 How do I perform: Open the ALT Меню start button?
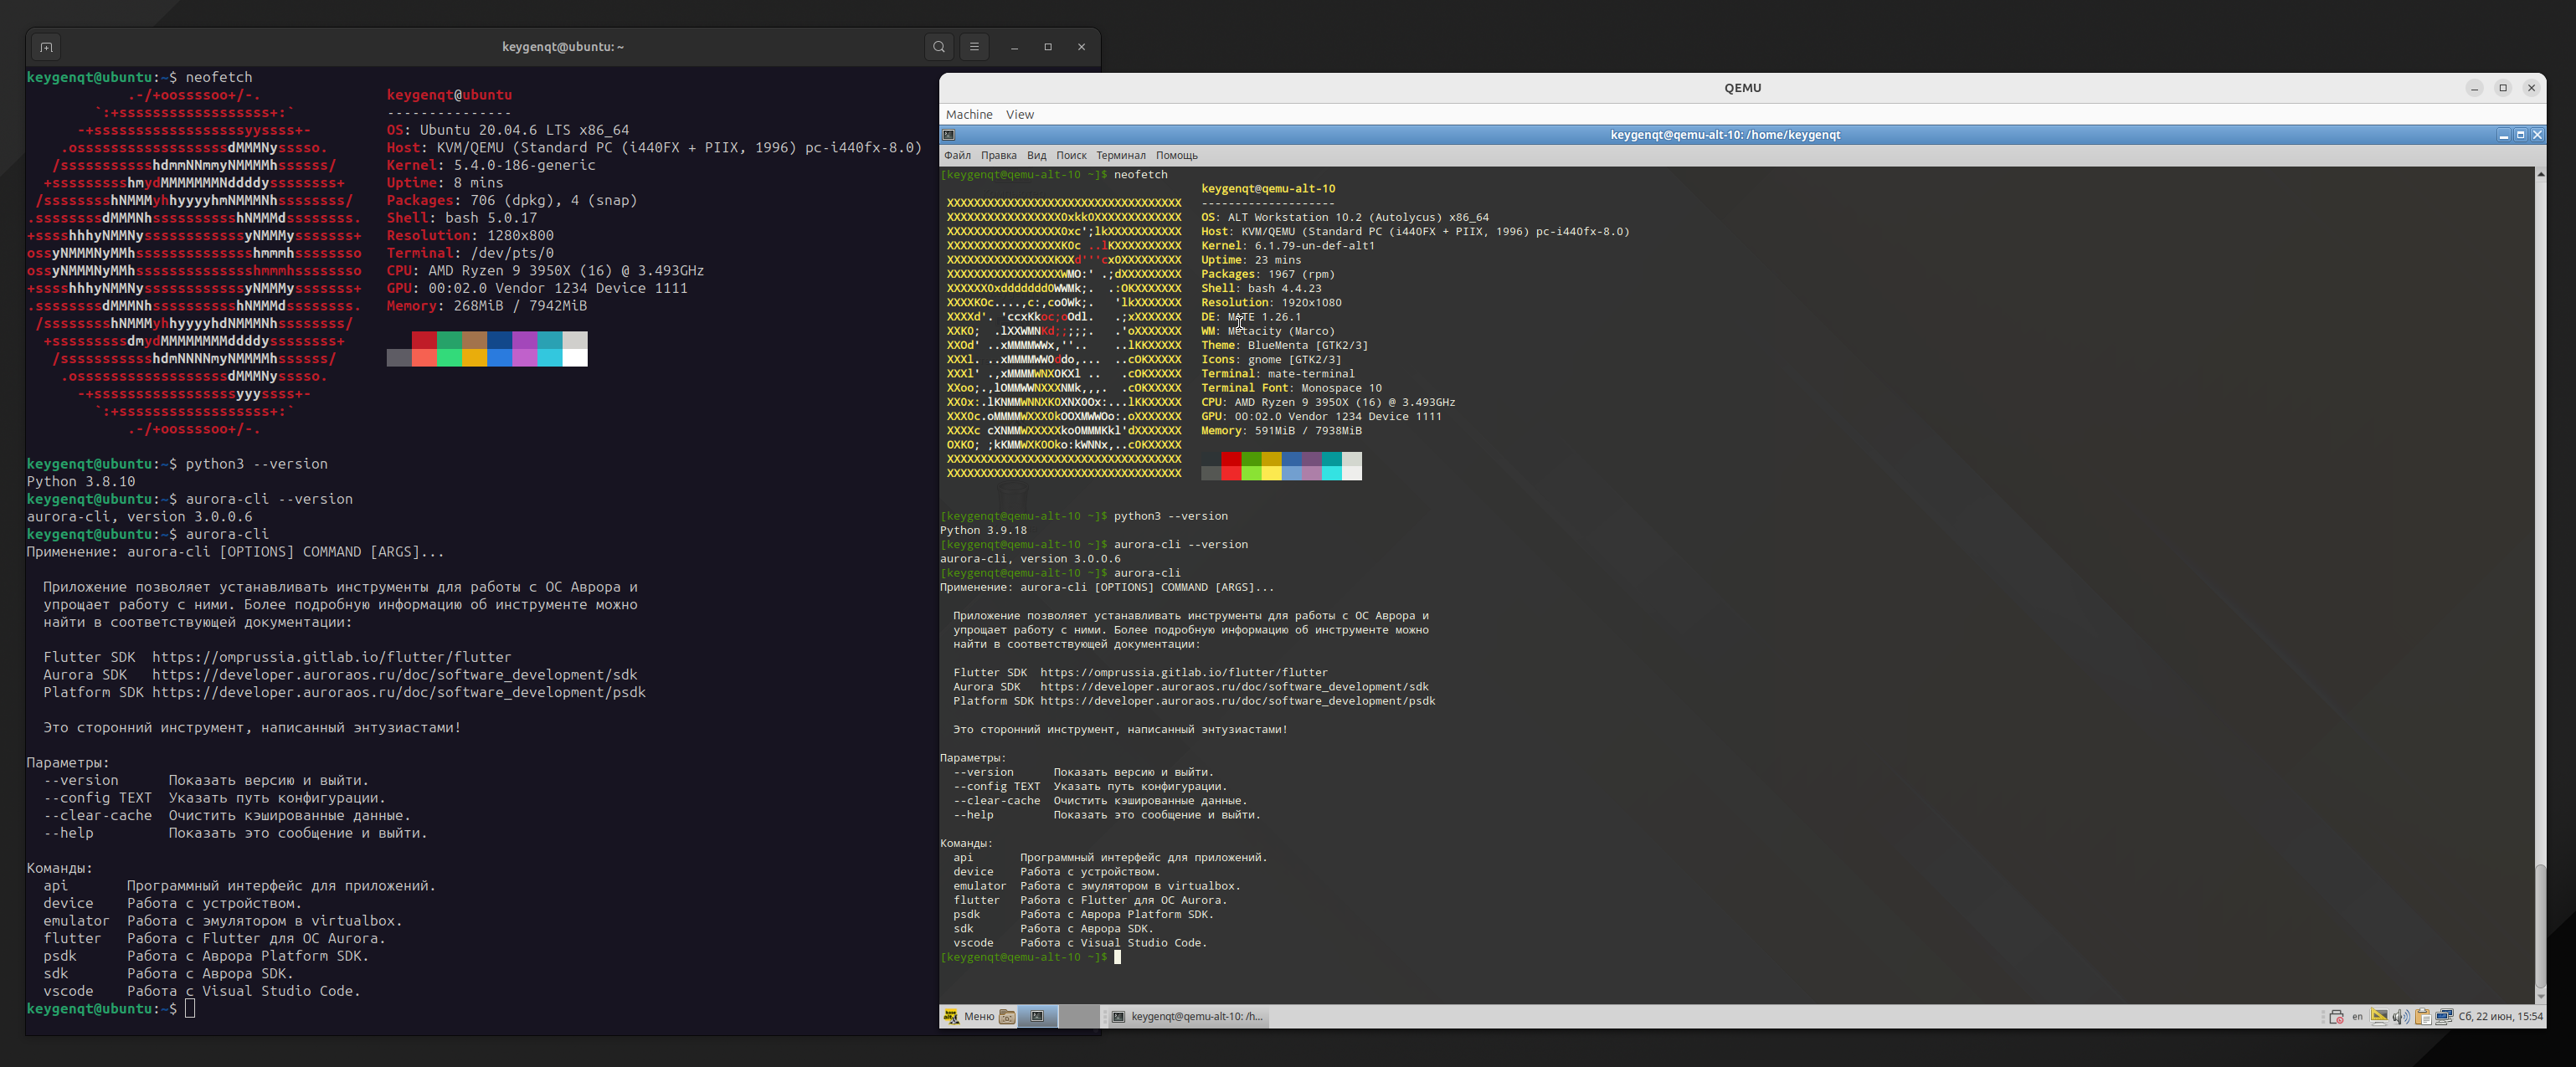point(969,1017)
